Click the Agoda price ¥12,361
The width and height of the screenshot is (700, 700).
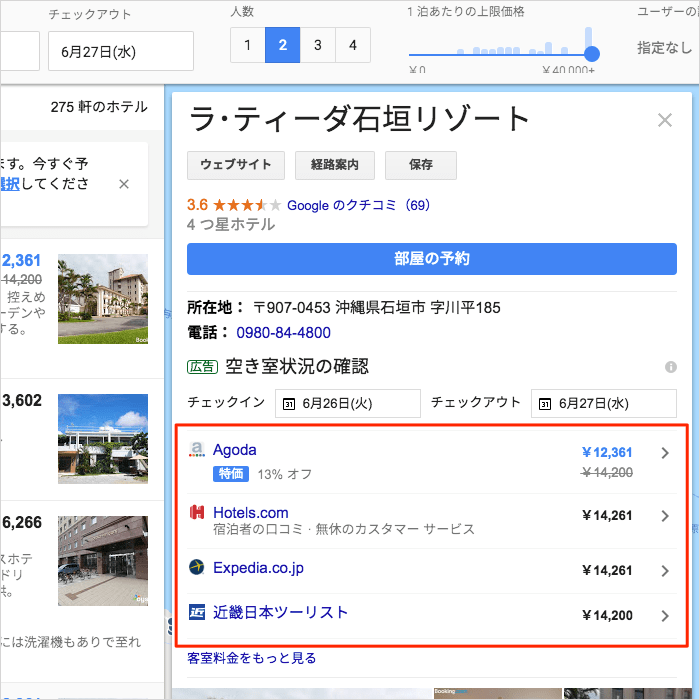607,453
